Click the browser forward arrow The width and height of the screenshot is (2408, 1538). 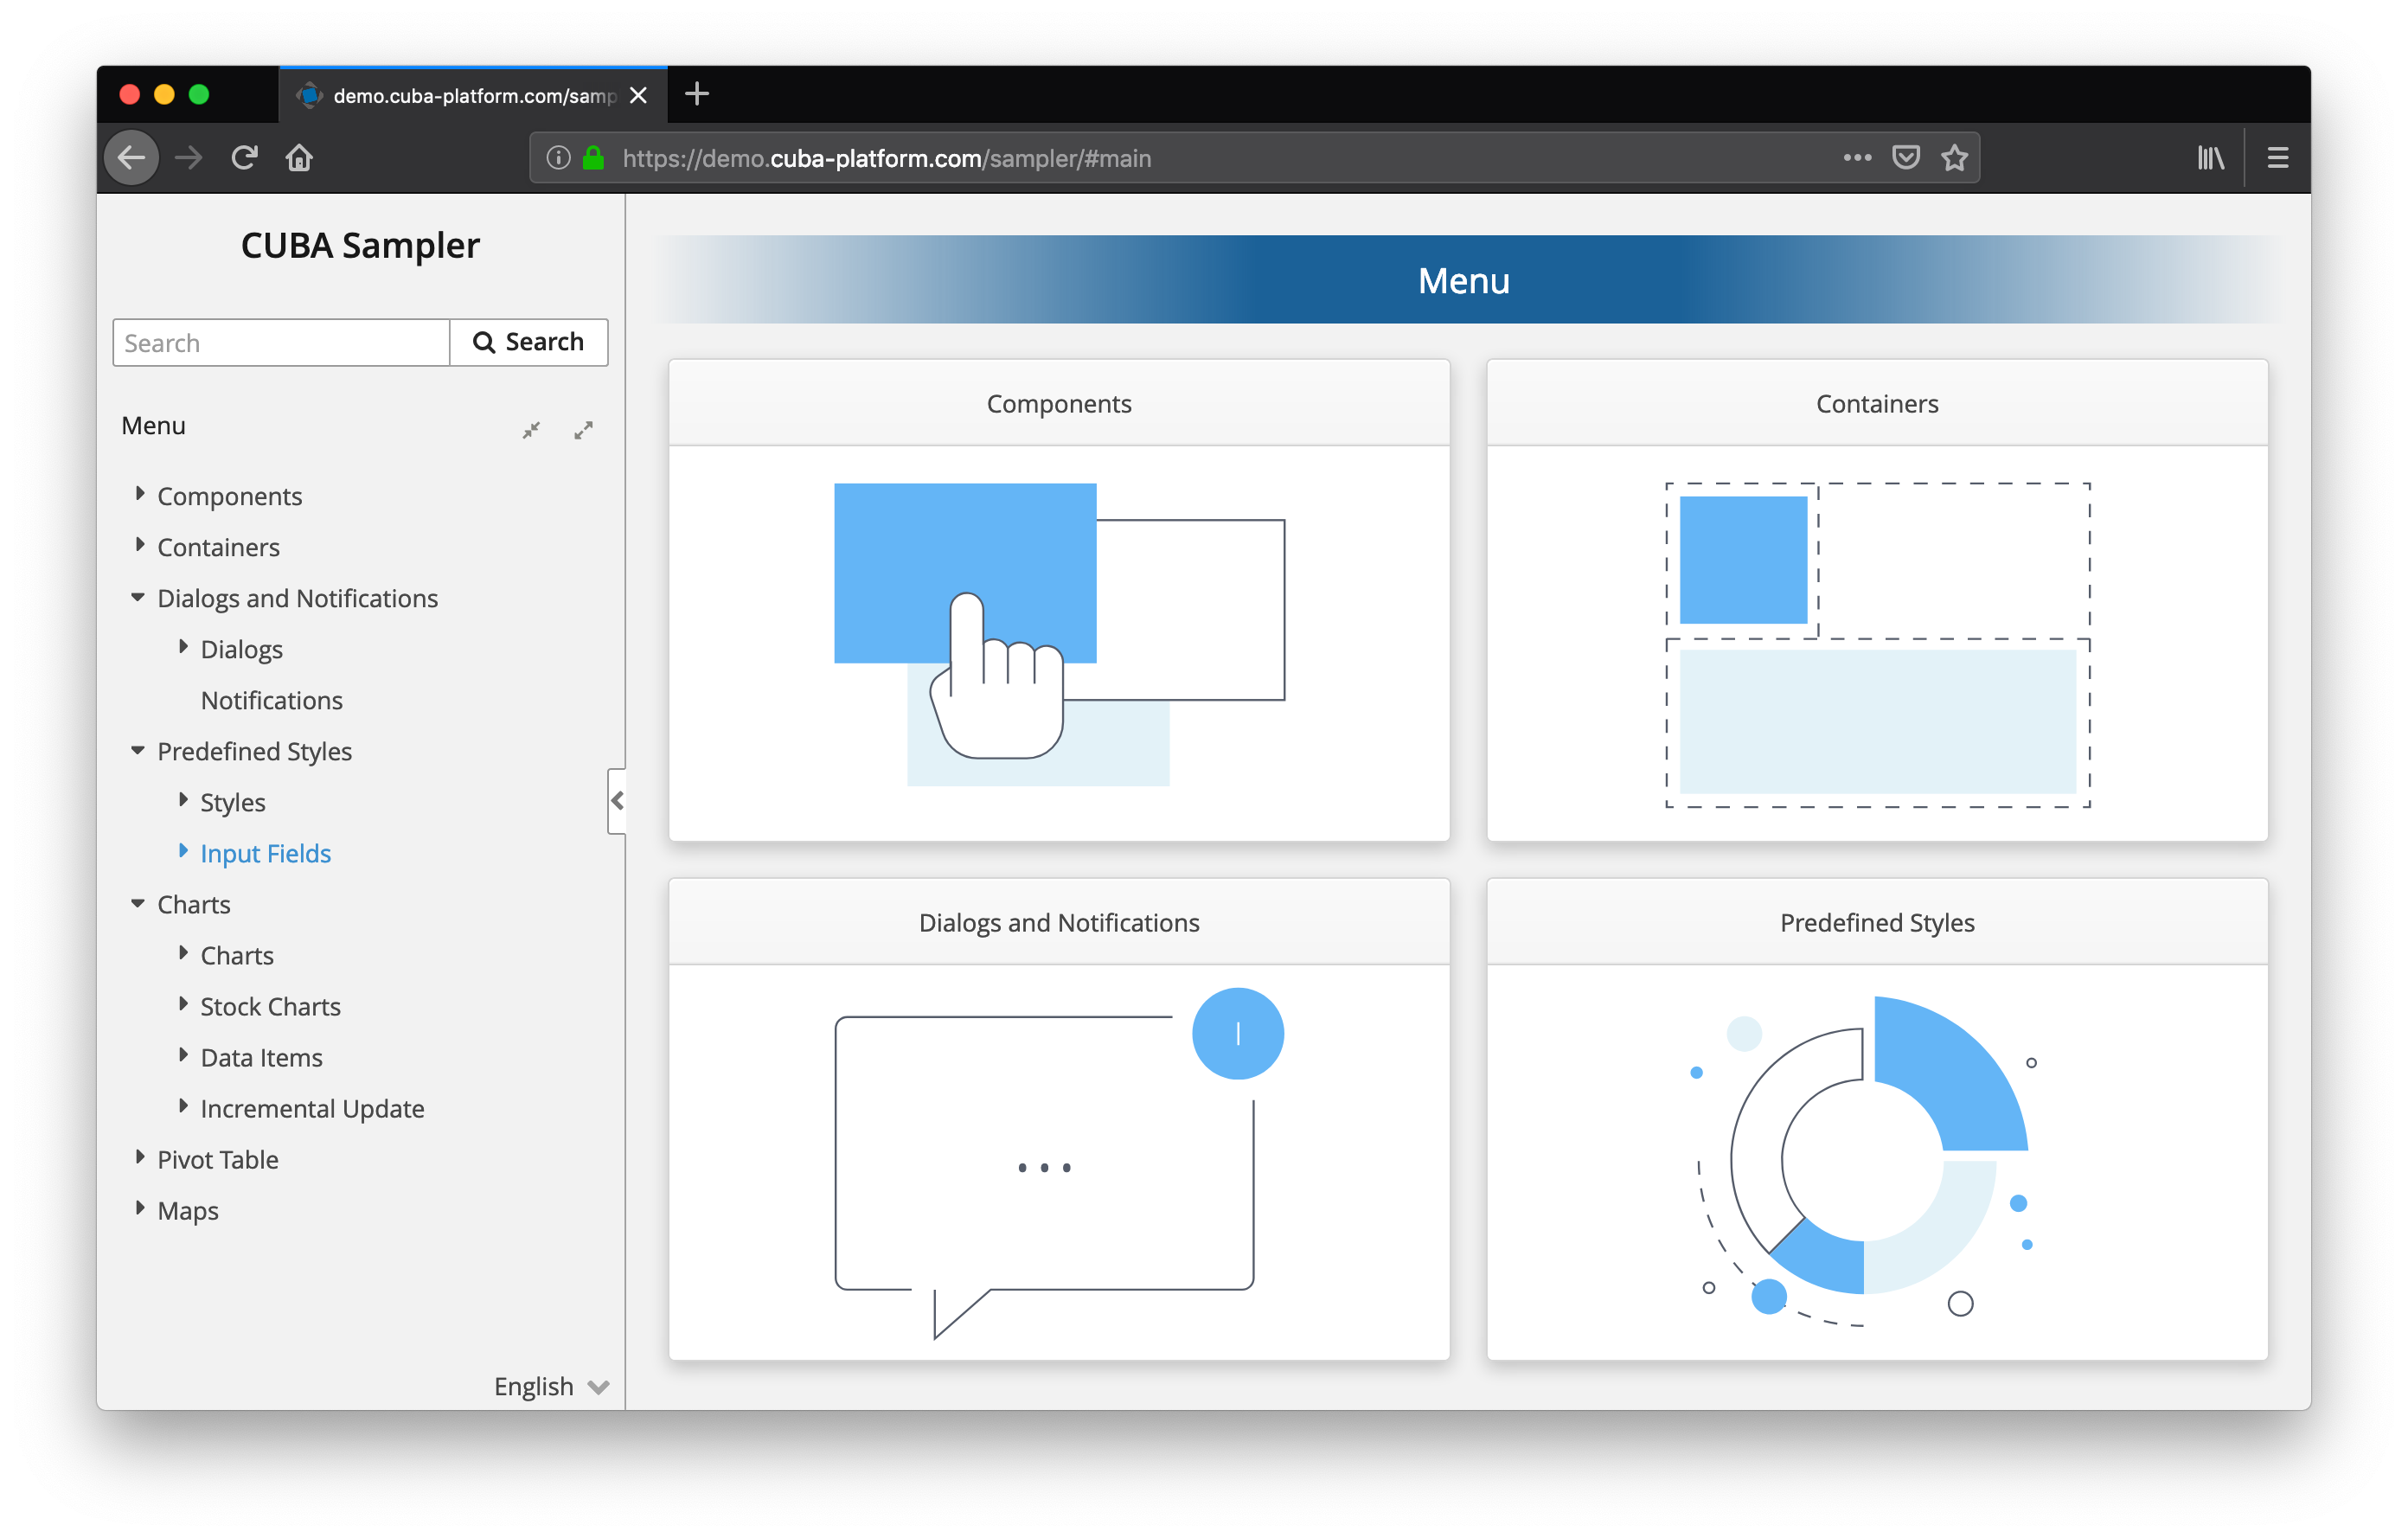[x=188, y=158]
